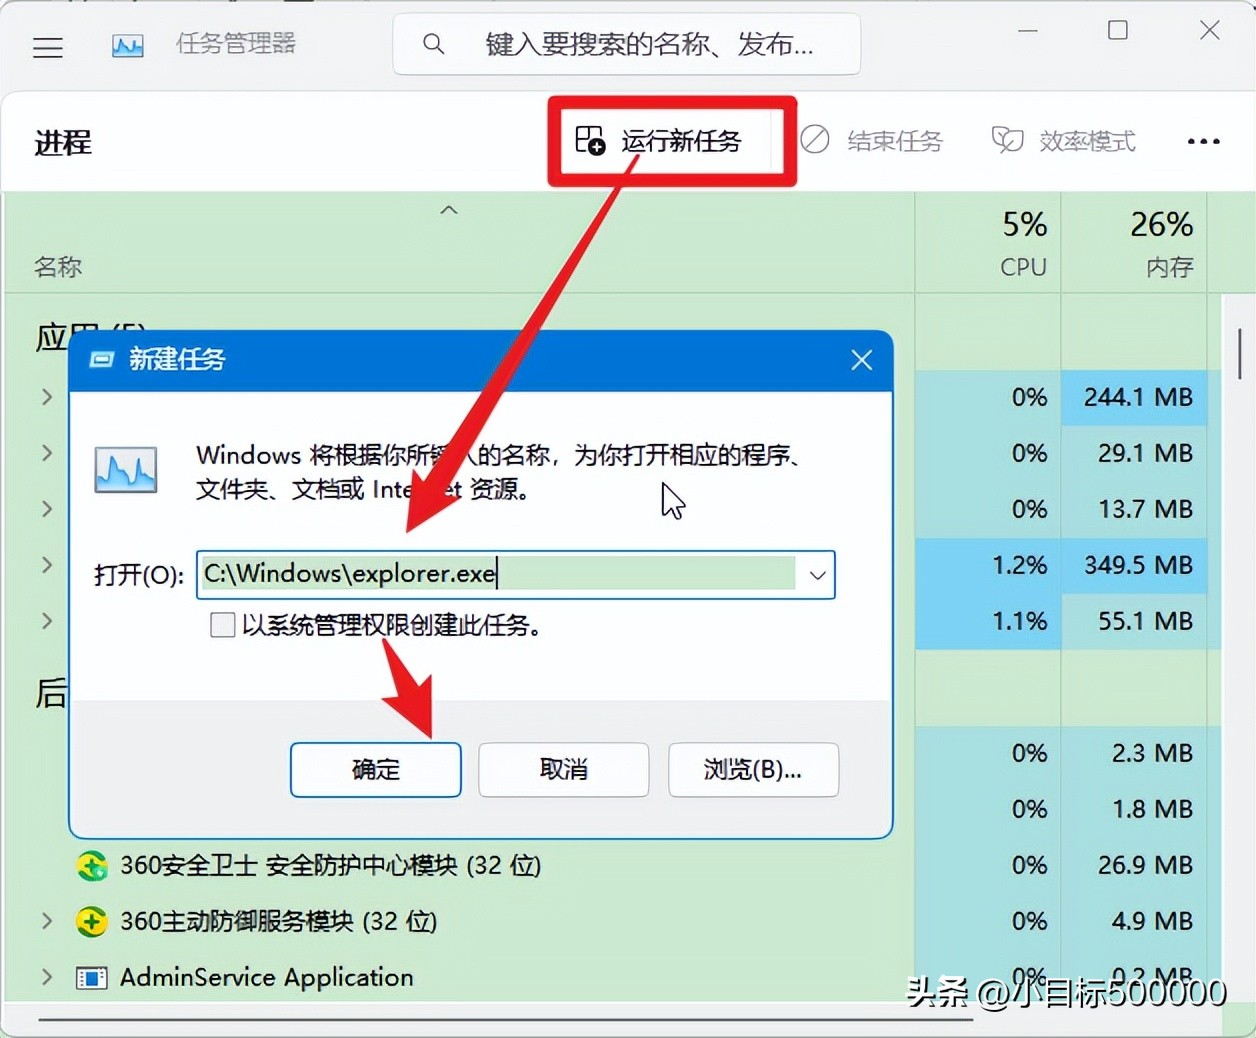Open the Task Manager navigation hamburger menu

pyautogui.click(x=47, y=47)
